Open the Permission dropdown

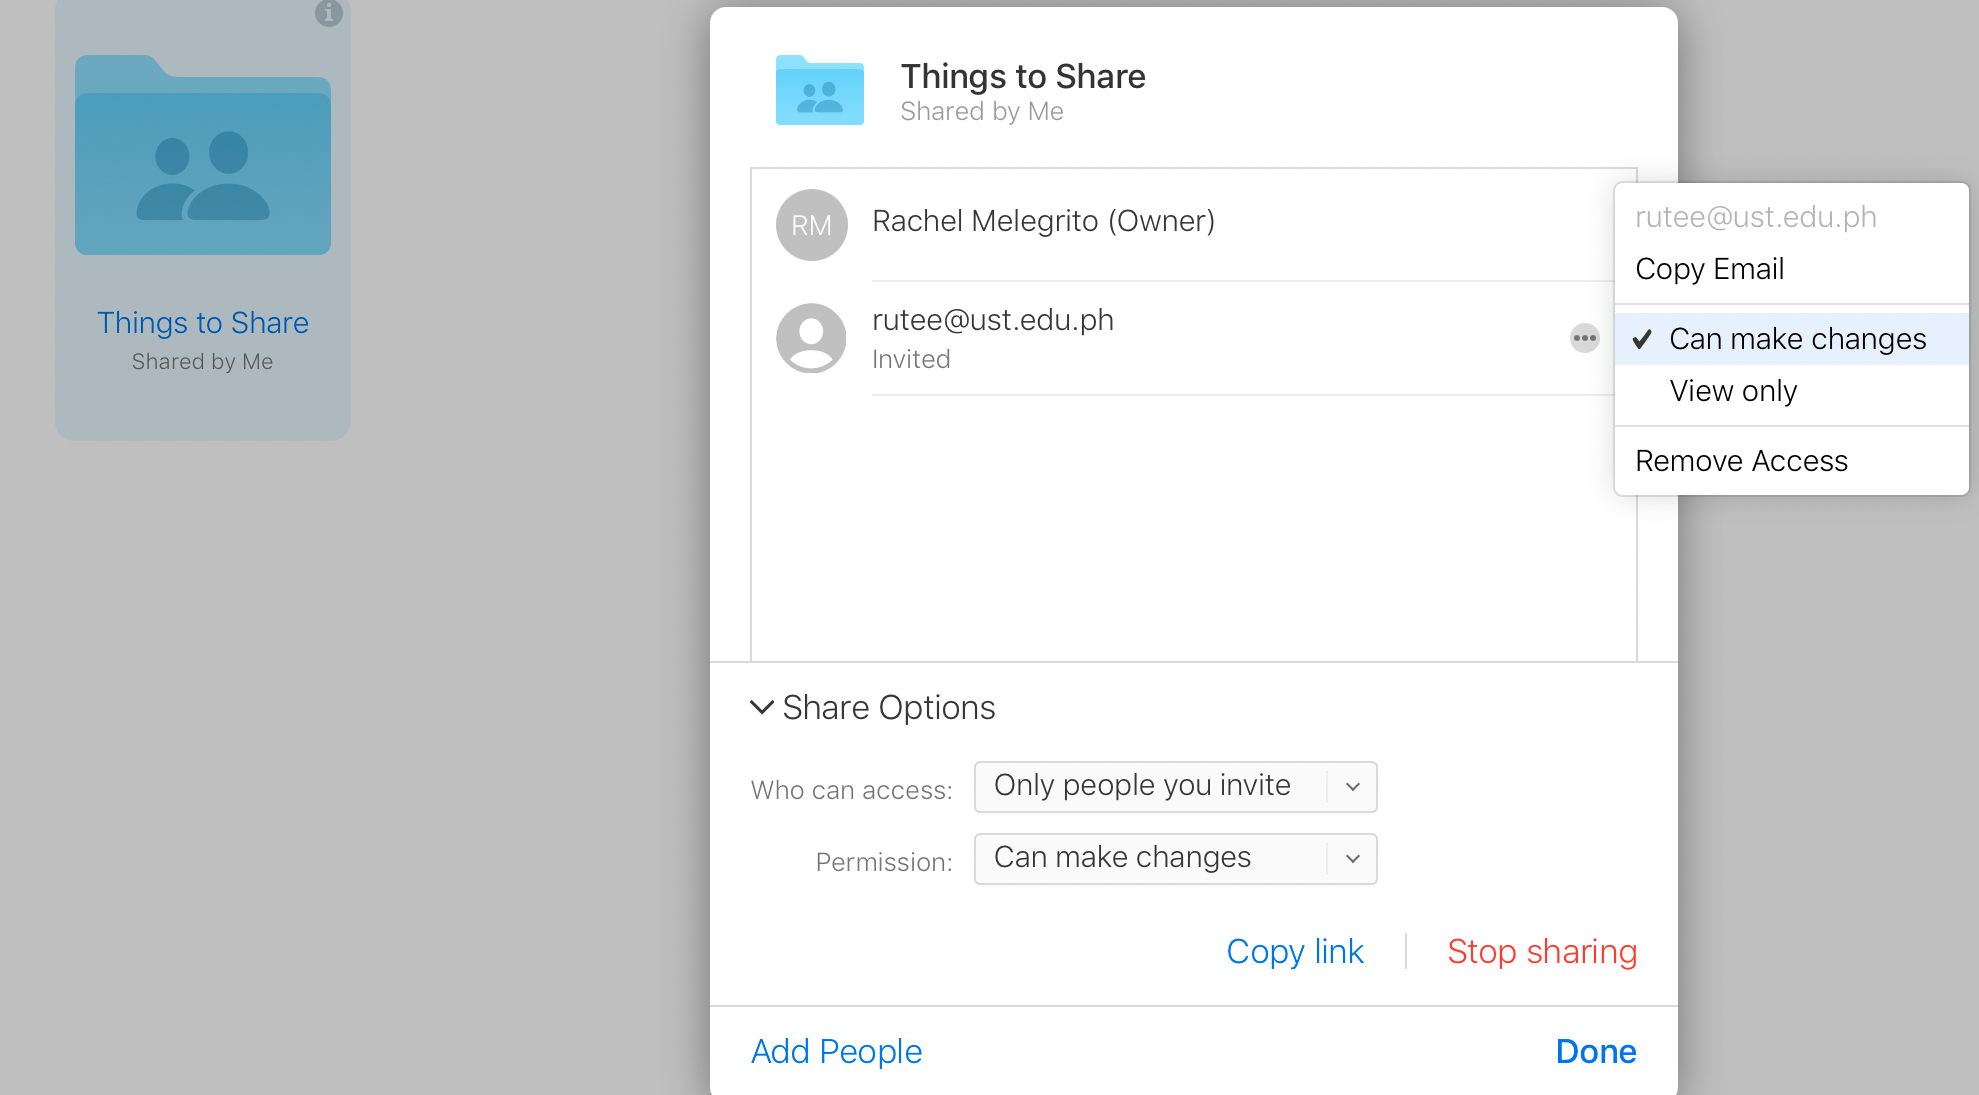click(1175, 859)
